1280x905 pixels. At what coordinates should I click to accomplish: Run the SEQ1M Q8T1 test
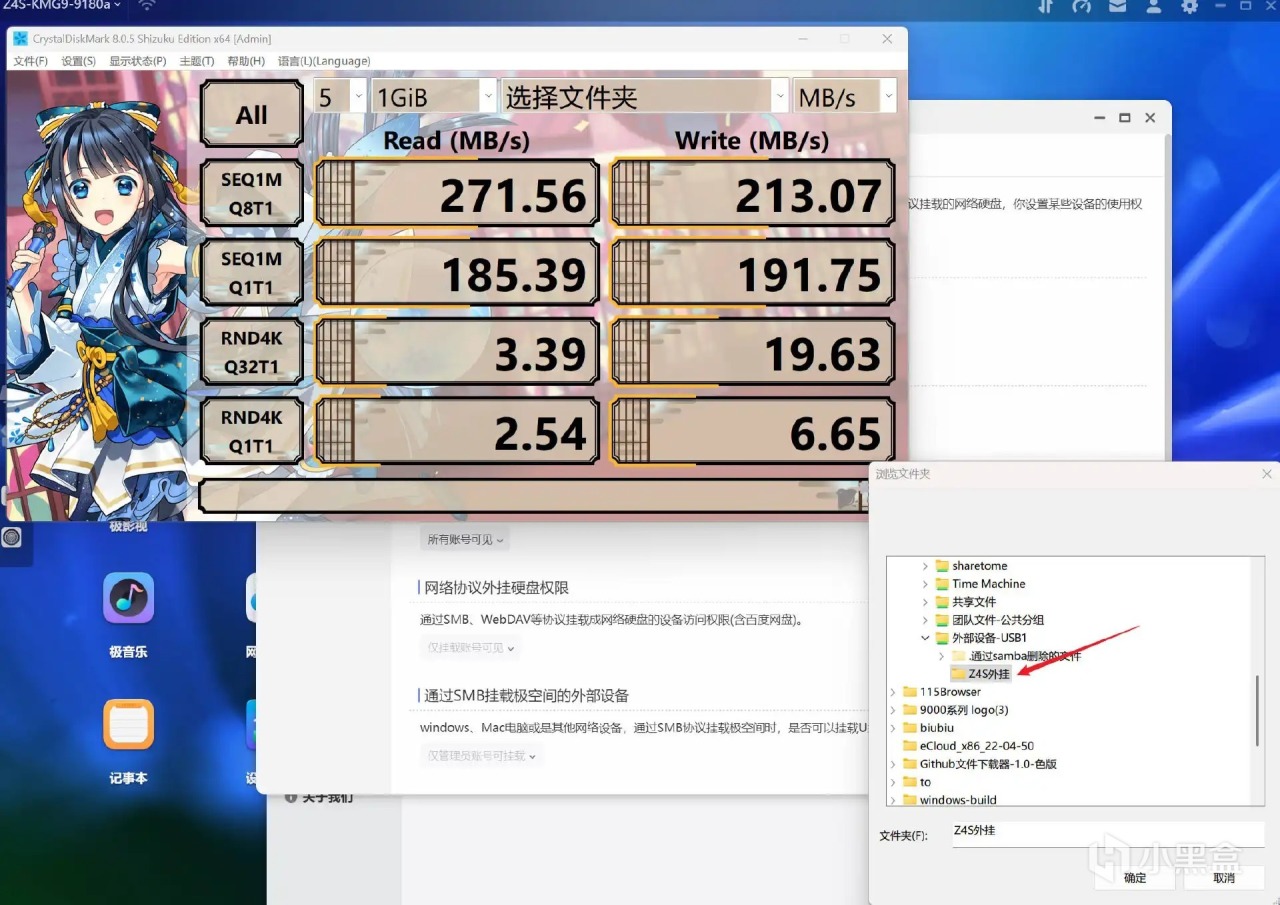pos(252,194)
